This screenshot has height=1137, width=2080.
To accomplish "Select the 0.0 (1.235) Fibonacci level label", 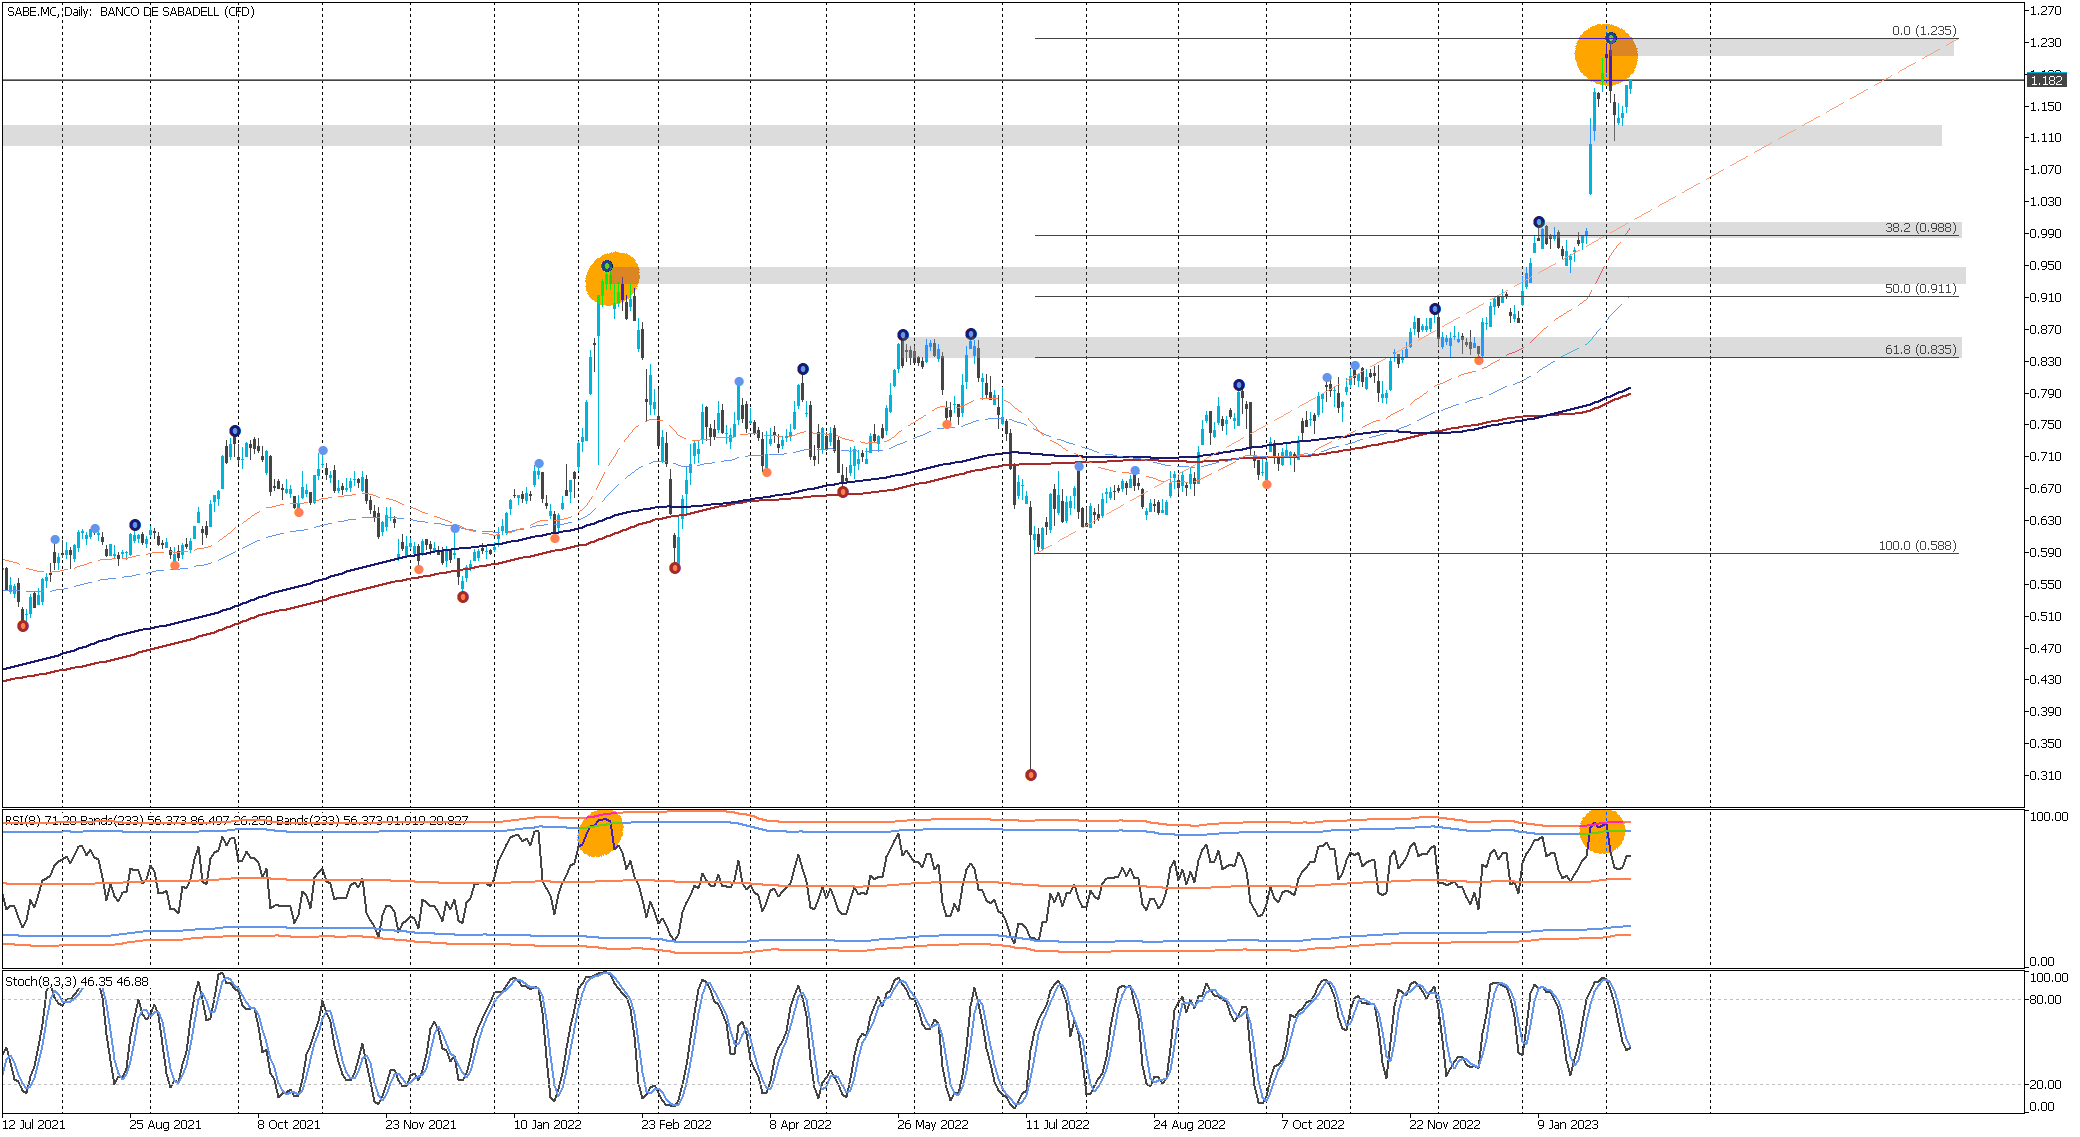I will [x=1923, y=31].
